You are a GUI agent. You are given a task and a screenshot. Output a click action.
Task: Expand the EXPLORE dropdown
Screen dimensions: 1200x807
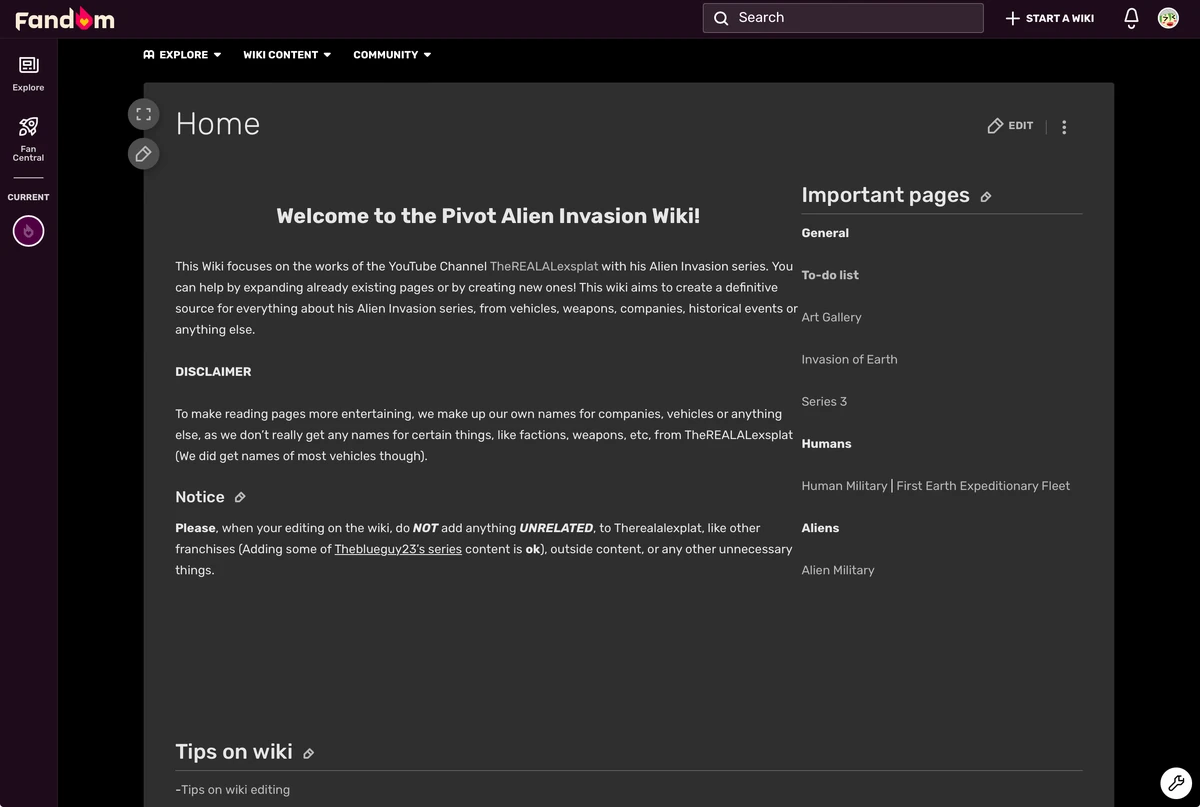click(x=181, y=55)
